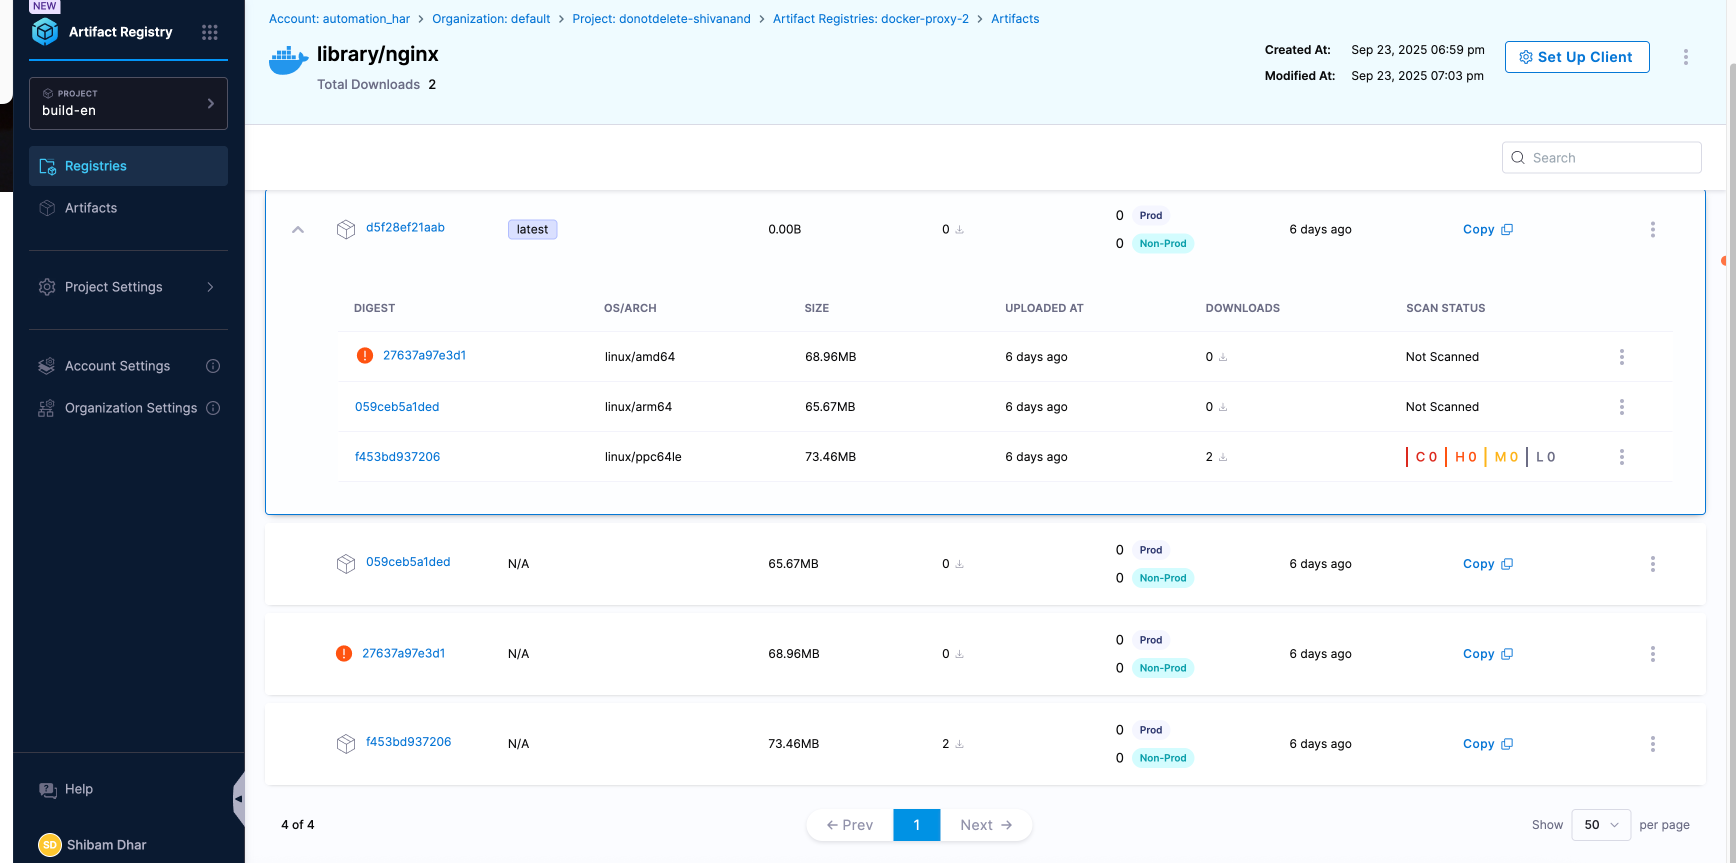The width and height of the screenshot is (1736, 863).
Task: Click the Next pagination button
Action: pyautogui.click(x=985, y=825)
